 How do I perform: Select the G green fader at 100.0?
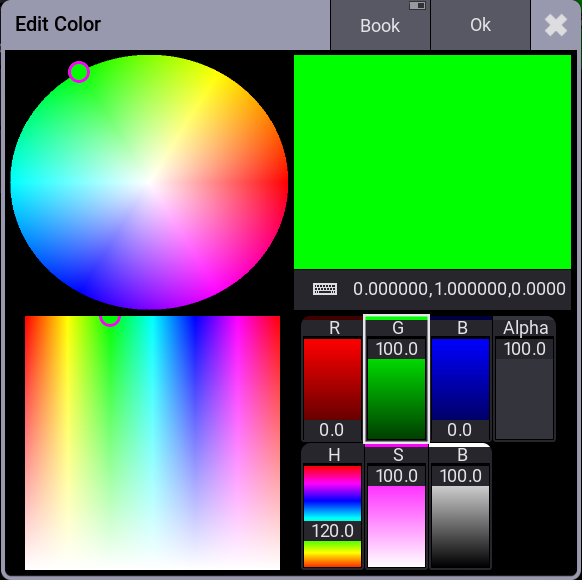pyautogui.click(x=396, y=379)
